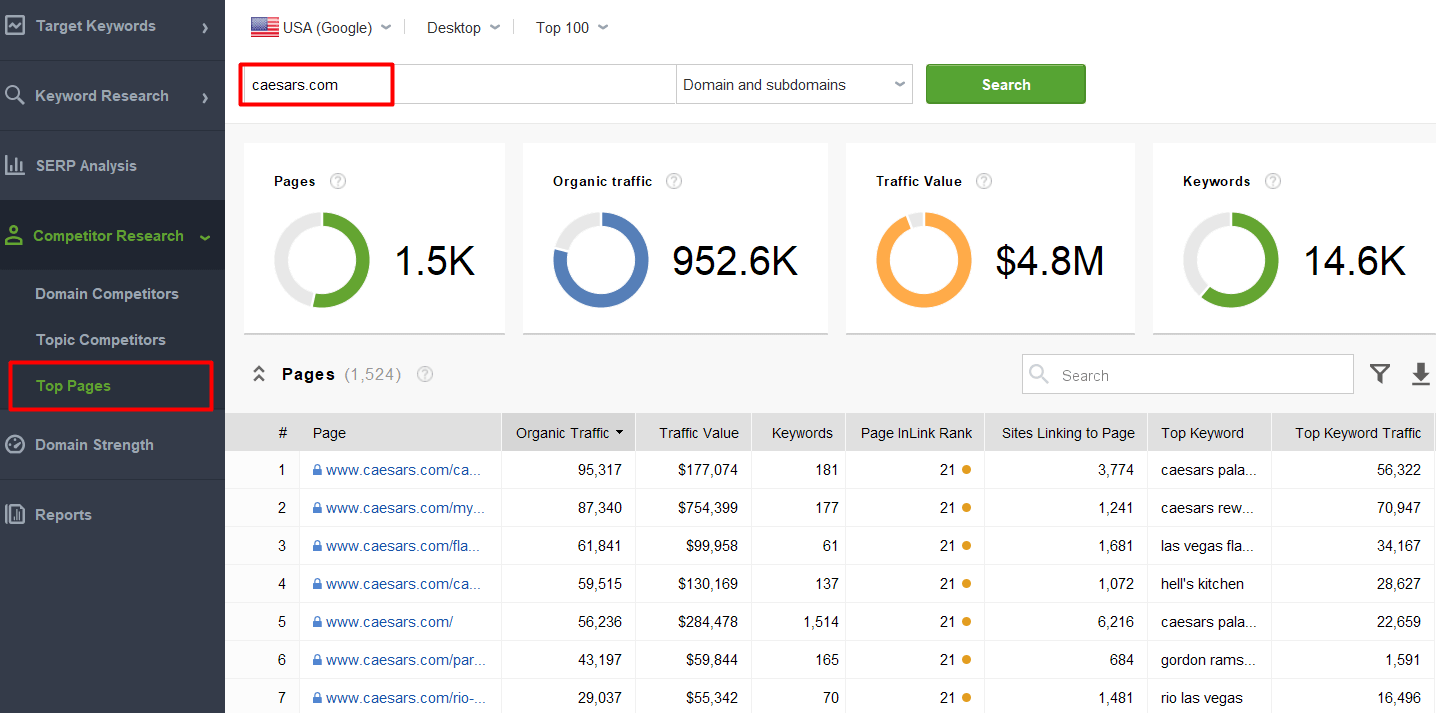Click the Pages search input box
Image resolution: width=1436 pixels, height=713 pixels.
[x=1187, y=374]
